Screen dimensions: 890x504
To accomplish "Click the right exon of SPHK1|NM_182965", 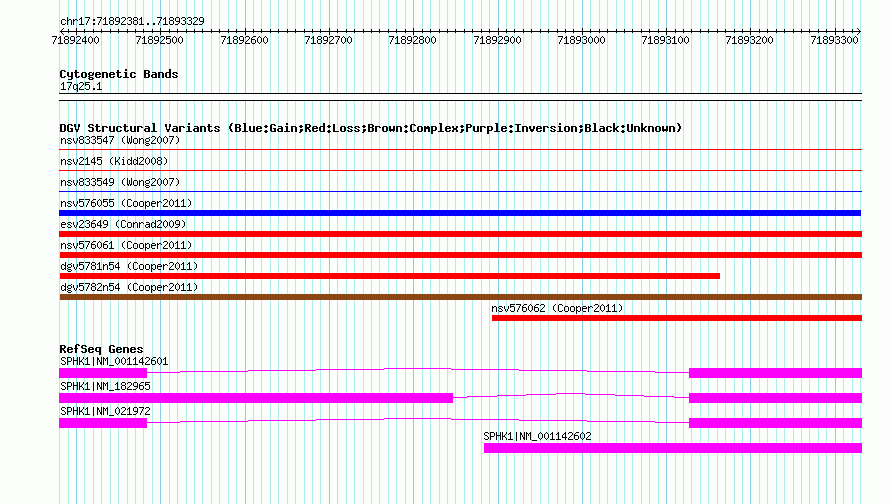I will [x=775, y=398].
